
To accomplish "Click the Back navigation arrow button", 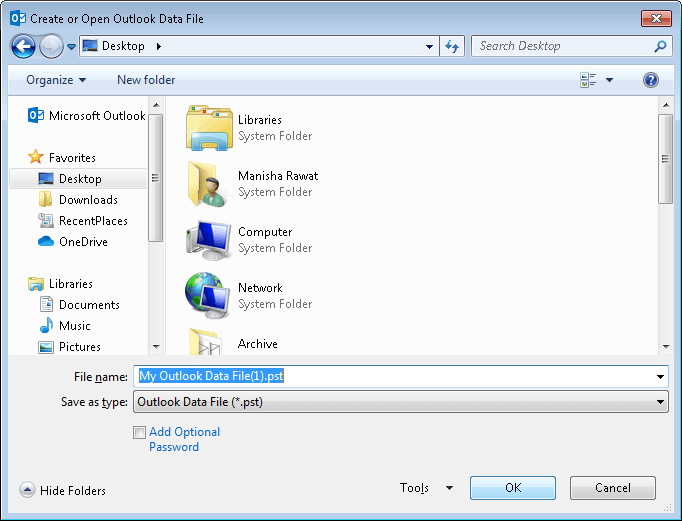I will (x=23, y=46).
